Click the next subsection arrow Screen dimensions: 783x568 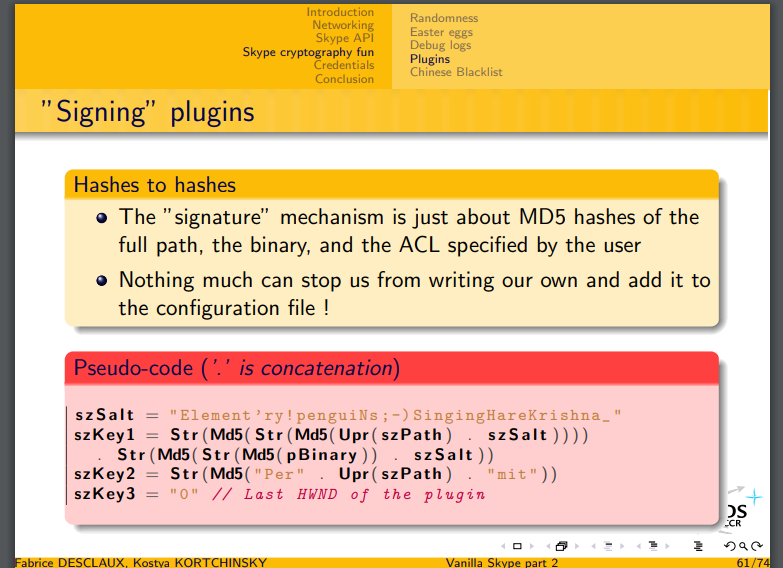[x=622, y=546]
